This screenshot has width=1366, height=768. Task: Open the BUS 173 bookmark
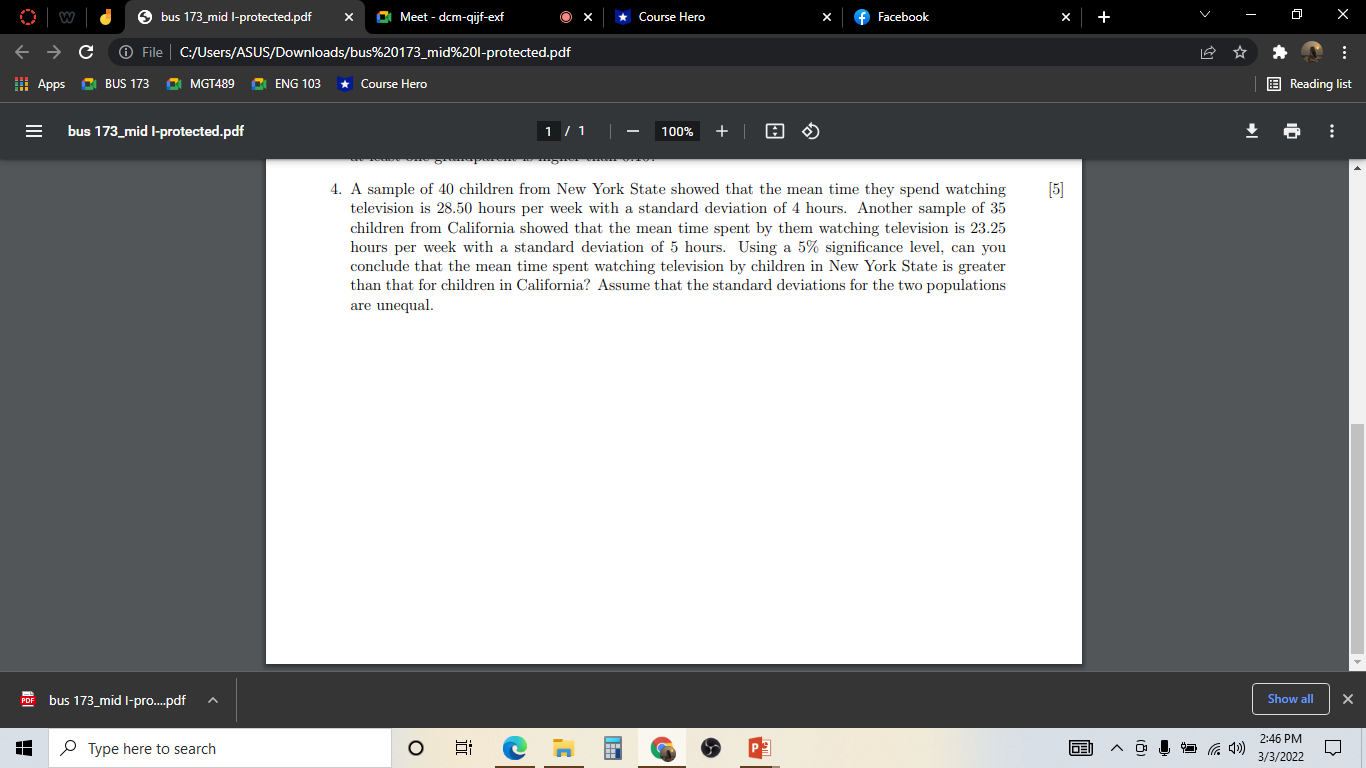[114, 84]
